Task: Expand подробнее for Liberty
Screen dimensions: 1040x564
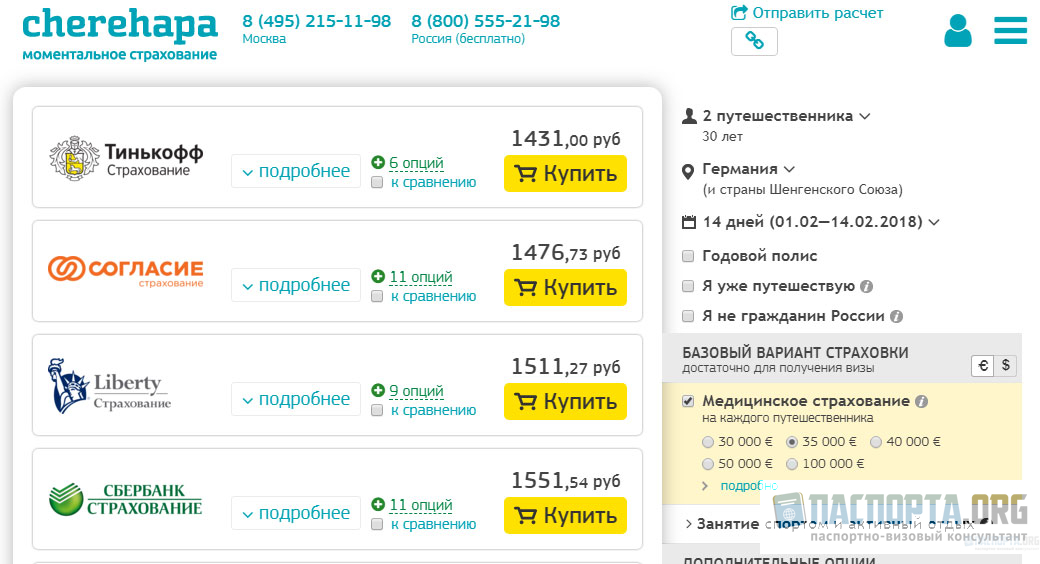Action: 296,399
